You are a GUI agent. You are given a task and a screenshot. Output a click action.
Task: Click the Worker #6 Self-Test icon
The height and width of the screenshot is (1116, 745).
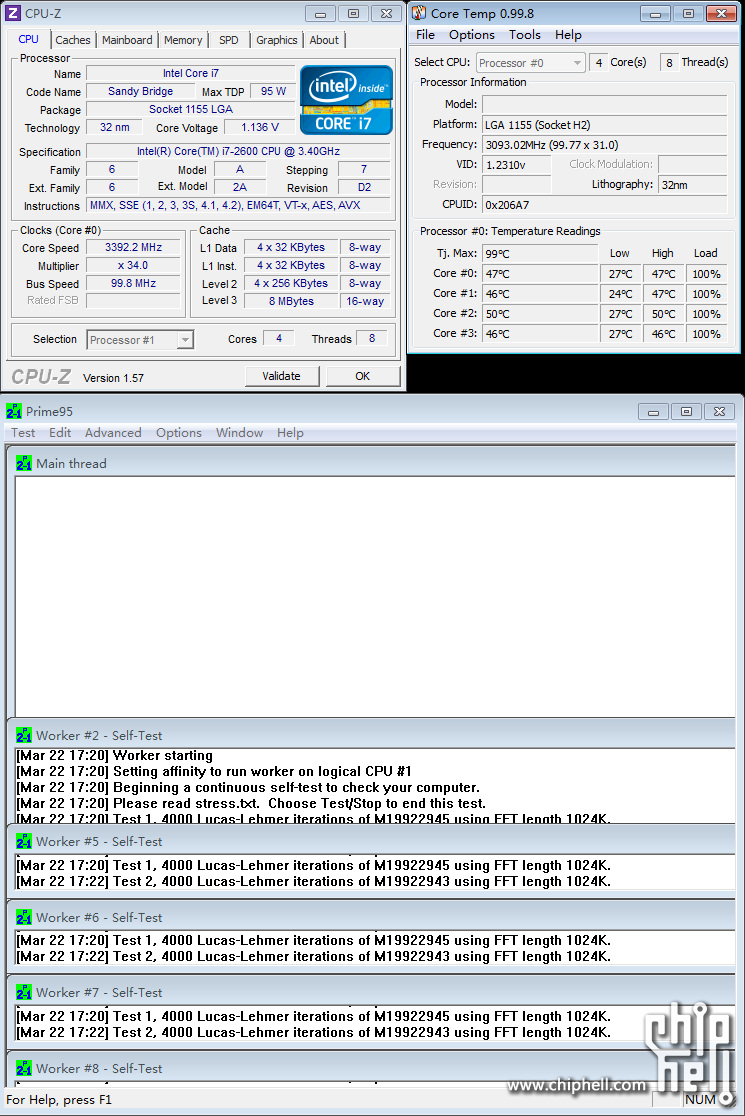23,917
